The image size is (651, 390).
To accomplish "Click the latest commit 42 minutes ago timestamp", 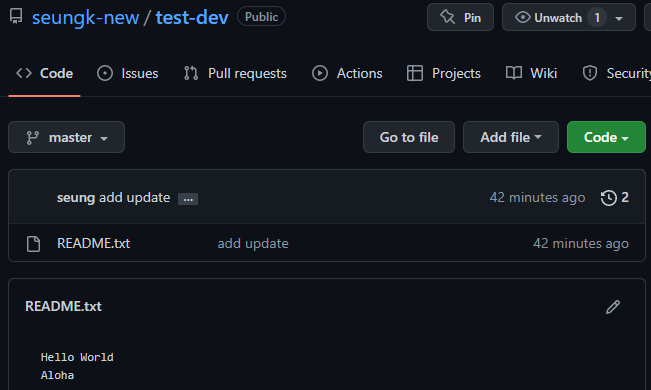I will tap(537, 197).
